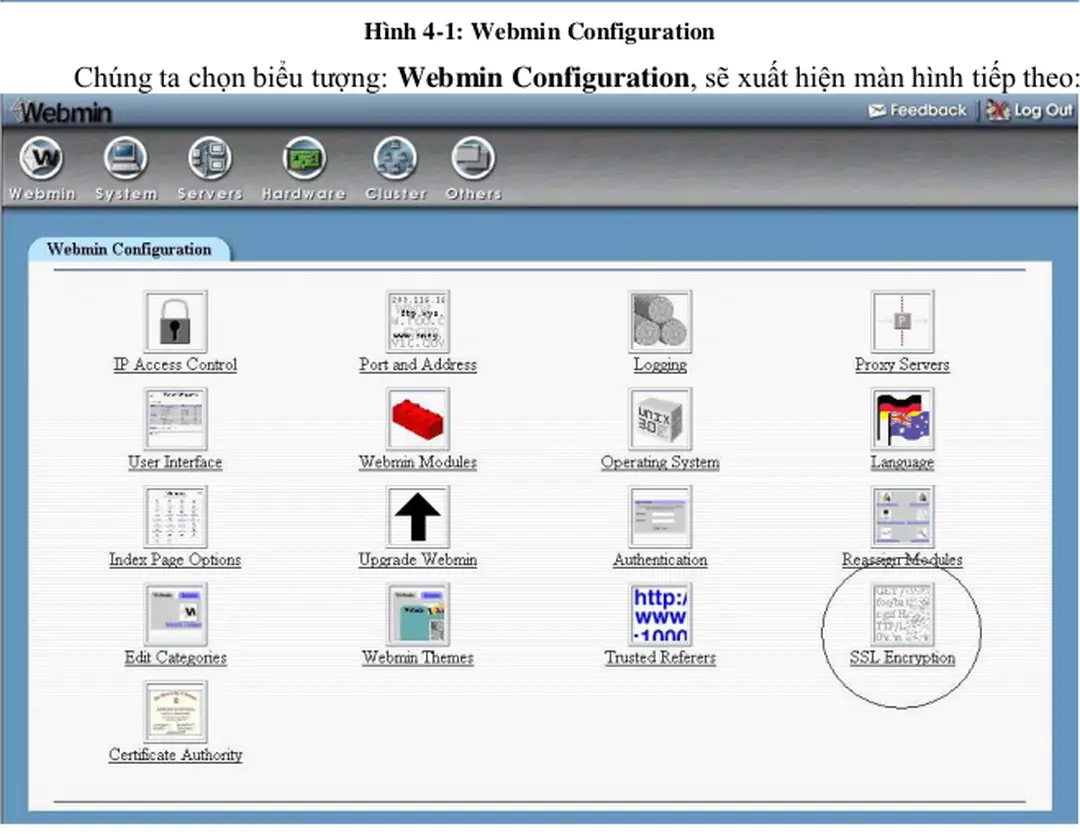Switch to the System category

[126, 168]
